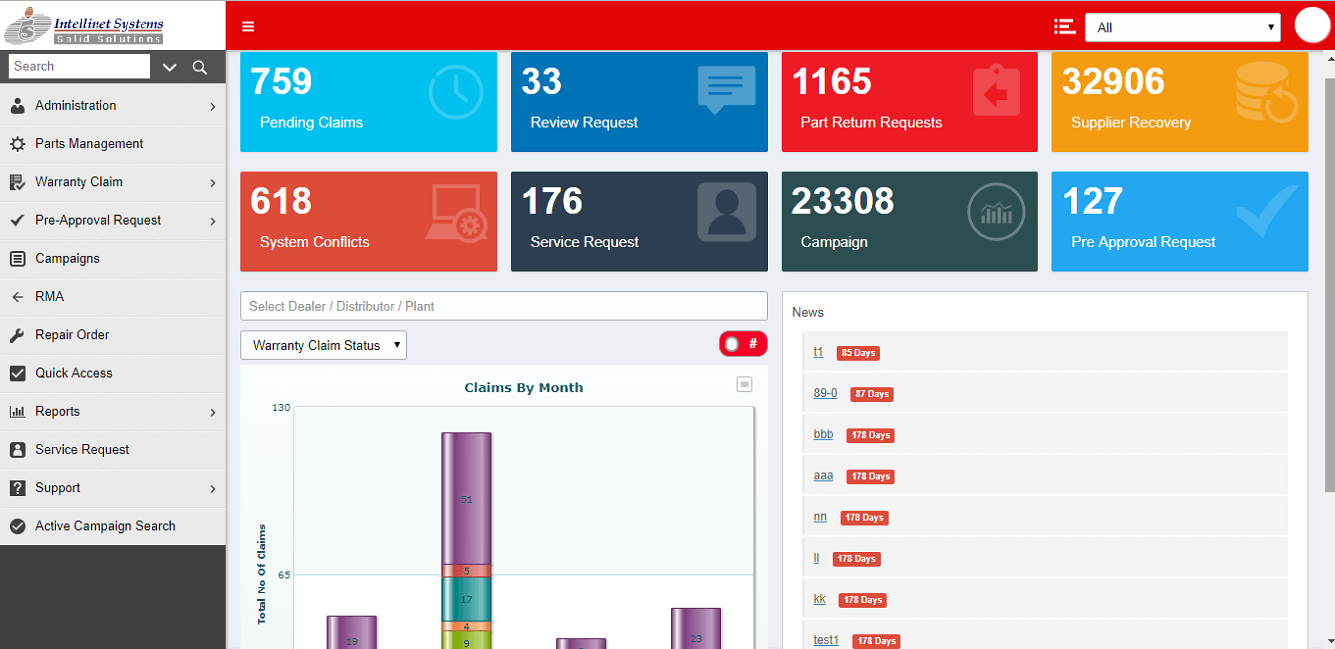Screen dimensions: 1335x649
Task: Expand the Reports menu arrow
Action: 213,412
